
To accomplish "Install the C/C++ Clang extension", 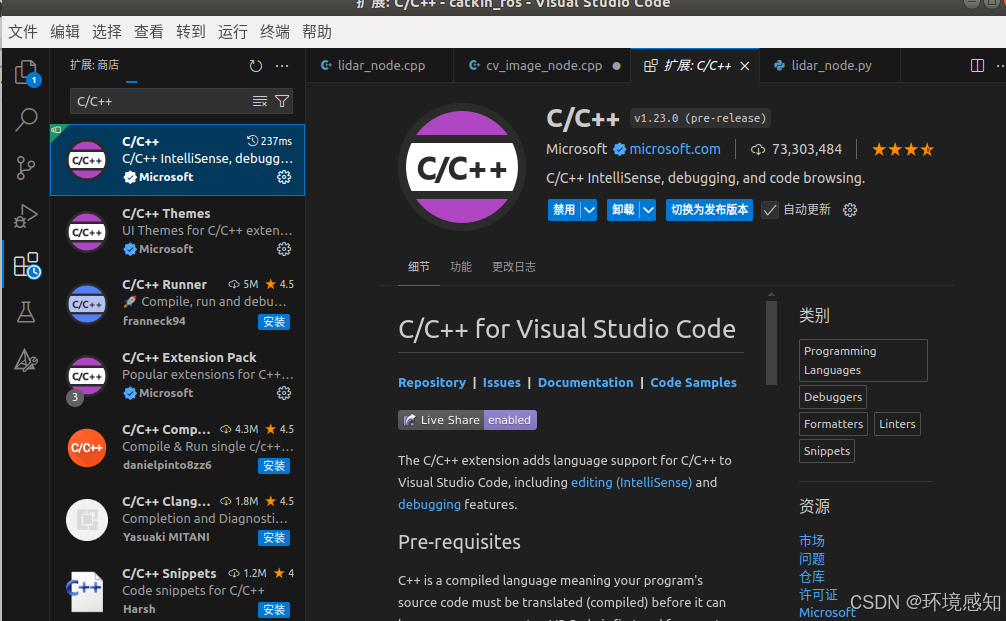I will pos(274,538).
